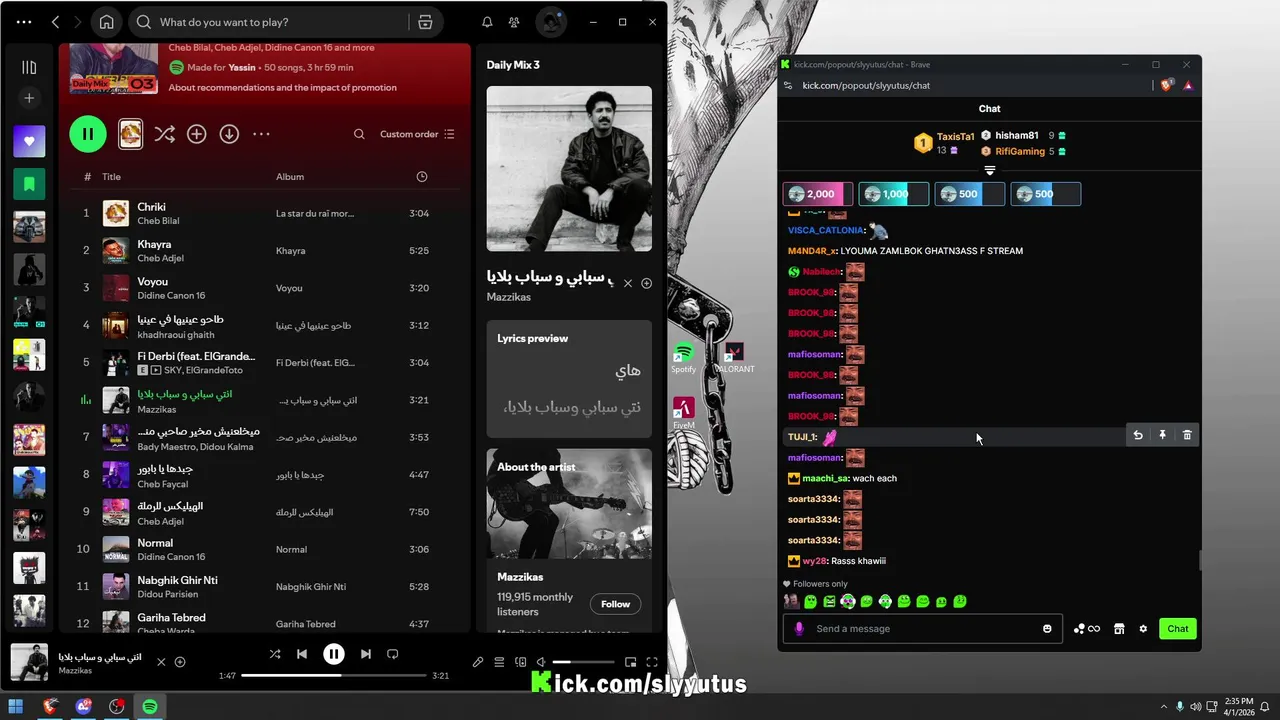
Task: Pin the TUJI_1 chat message
Action: click(x=1162, y=435)
